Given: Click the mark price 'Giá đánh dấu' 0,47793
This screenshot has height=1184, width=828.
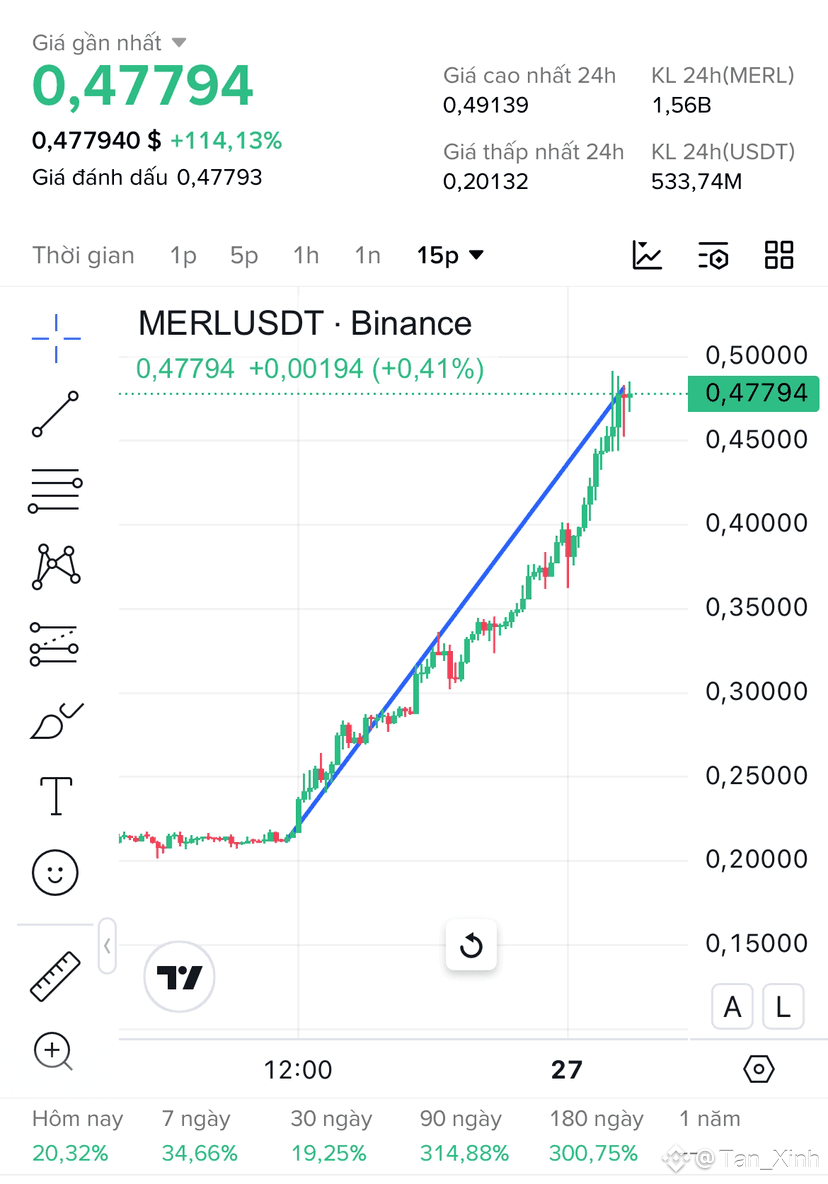Looking at the screenshot, I should click(147, 177).
